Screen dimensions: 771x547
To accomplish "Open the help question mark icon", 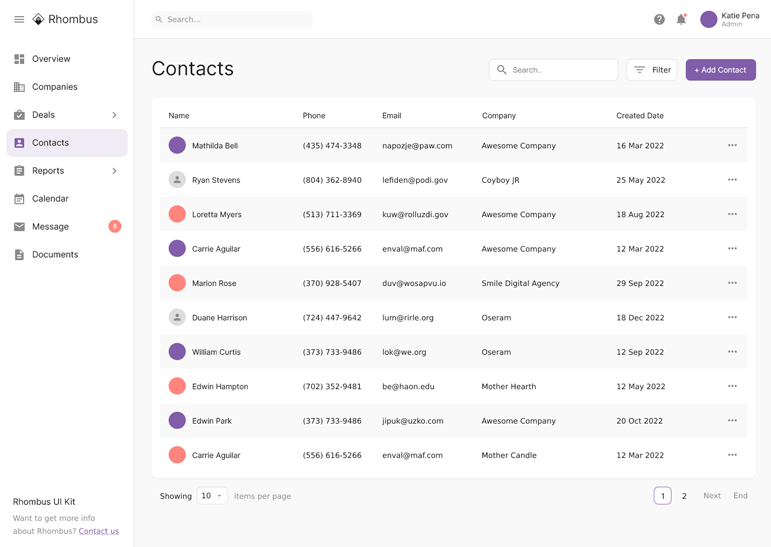I will [x=659, y=19].
